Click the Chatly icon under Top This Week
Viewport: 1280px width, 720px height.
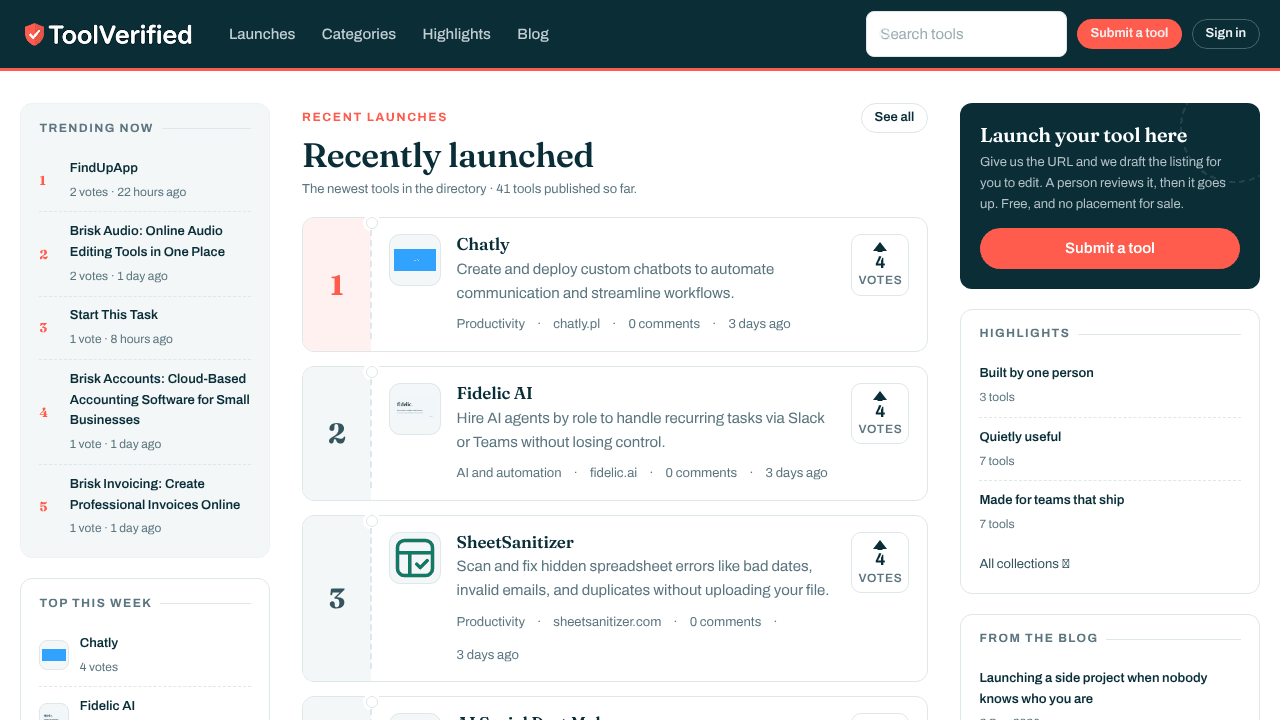(x=54, y=655)
